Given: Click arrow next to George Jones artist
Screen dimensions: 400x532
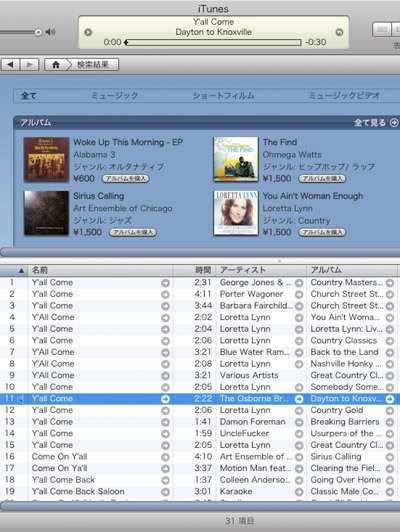Looking at the screenshot, I should click(x=299, y=283).
